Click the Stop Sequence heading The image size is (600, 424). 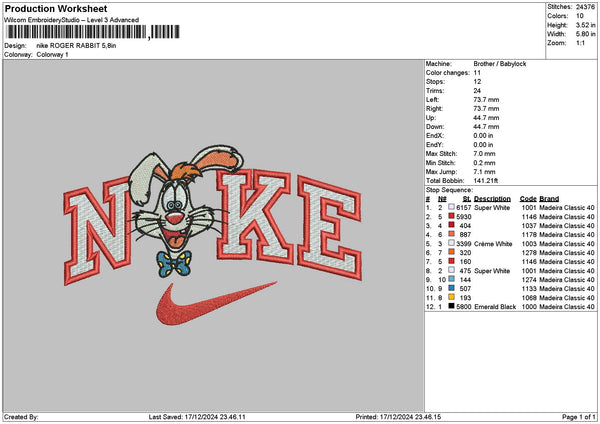tap(449, 190)
